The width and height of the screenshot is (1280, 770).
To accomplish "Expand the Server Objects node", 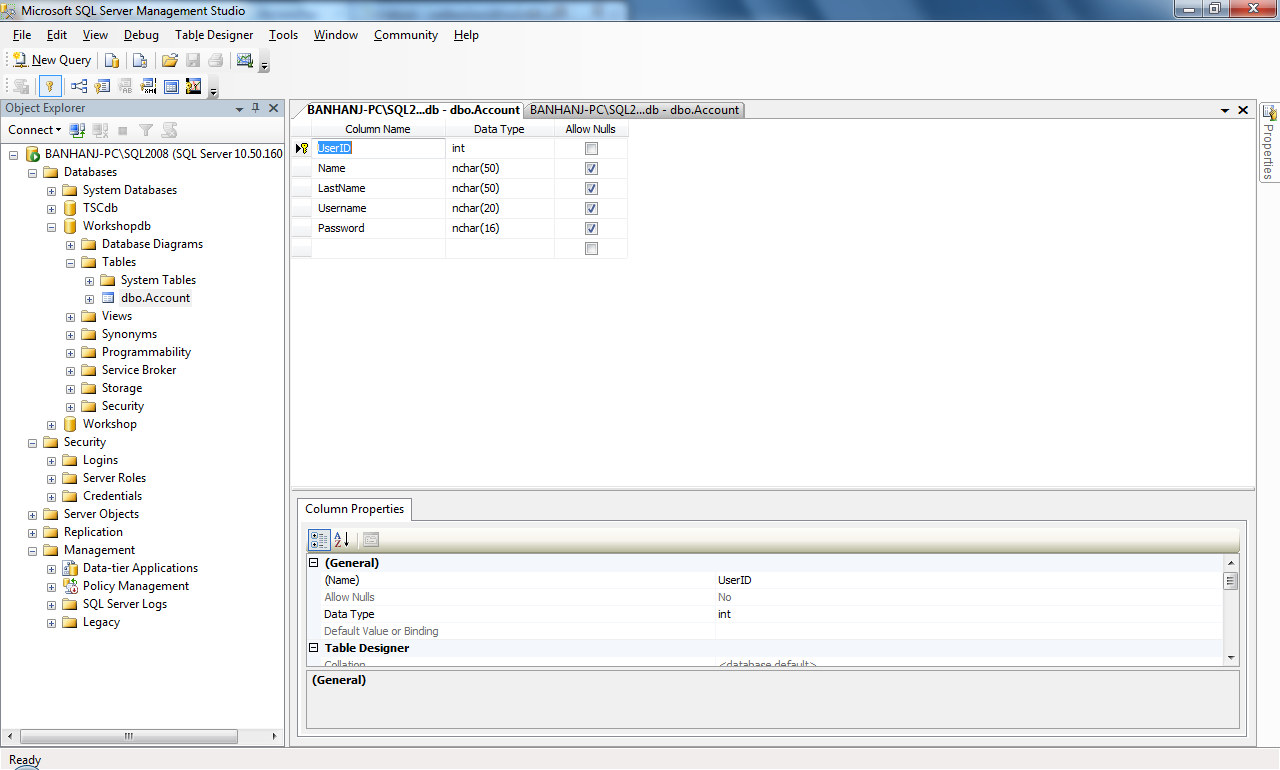I will tap(32, 514).
